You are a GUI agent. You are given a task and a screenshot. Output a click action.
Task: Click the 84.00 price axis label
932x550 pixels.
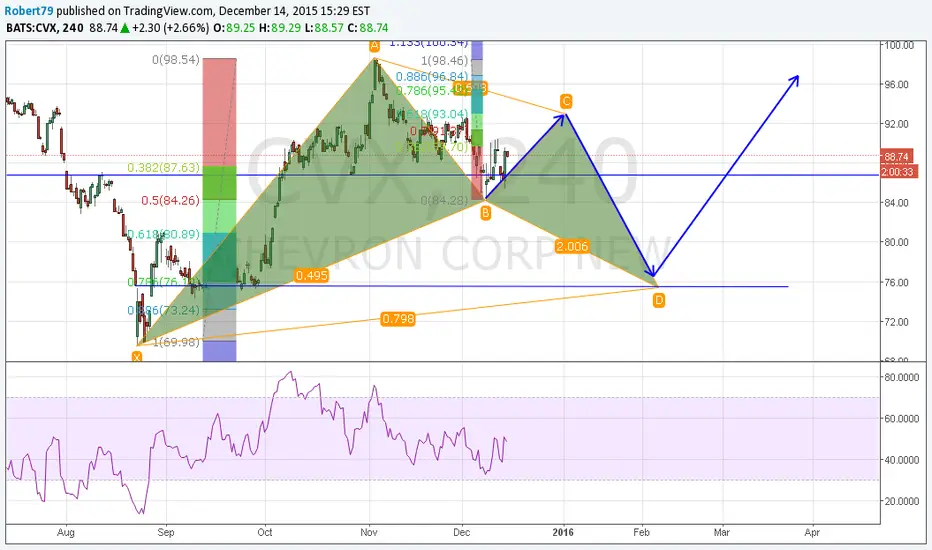[x=896, y=203]
